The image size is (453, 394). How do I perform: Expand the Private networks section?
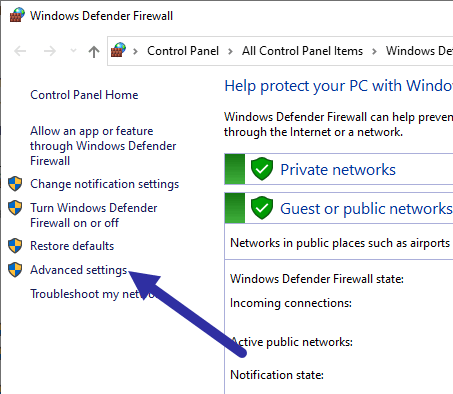pos(339,169)
